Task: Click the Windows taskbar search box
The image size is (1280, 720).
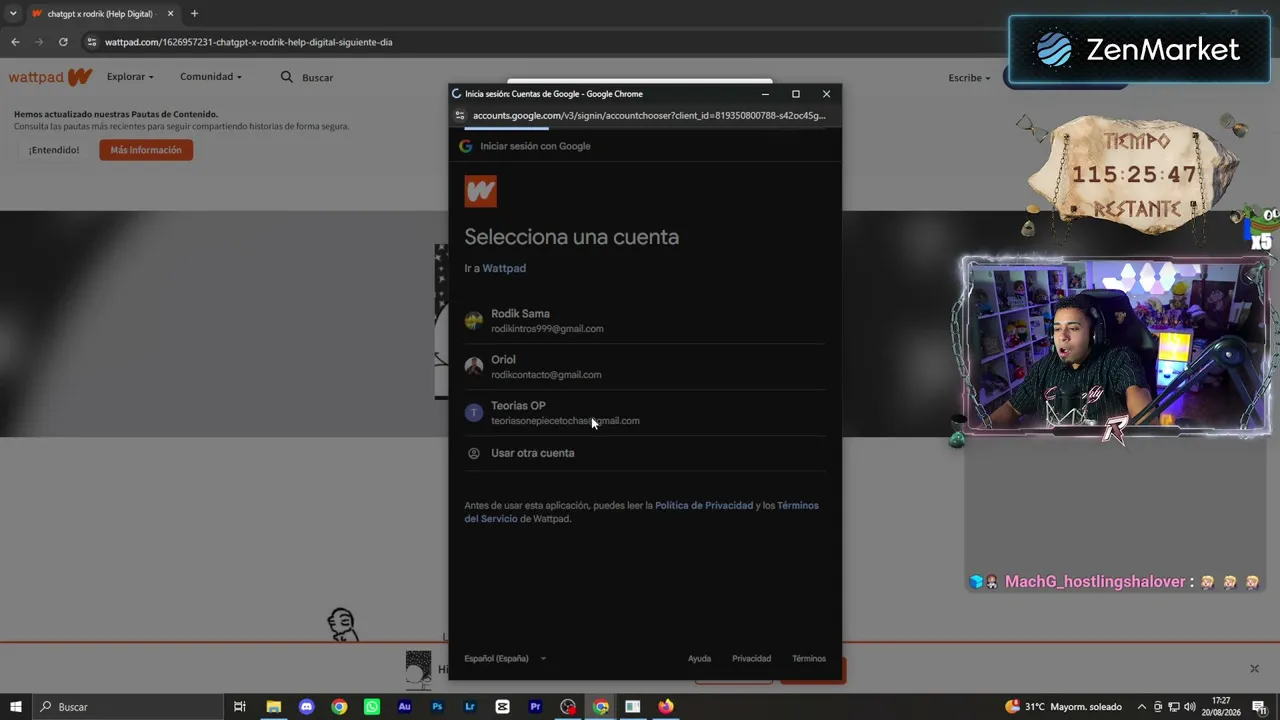Action: [130, 707]
